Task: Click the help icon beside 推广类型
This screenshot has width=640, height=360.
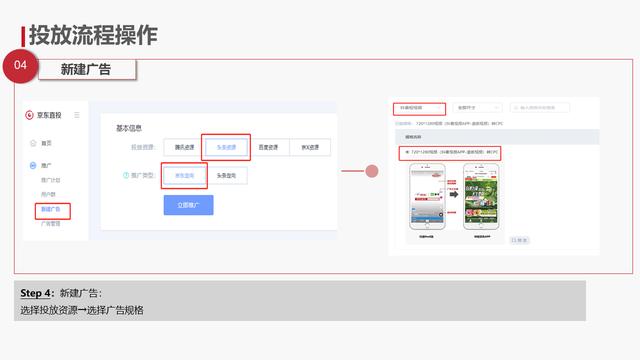Action: tap(126, 175)
